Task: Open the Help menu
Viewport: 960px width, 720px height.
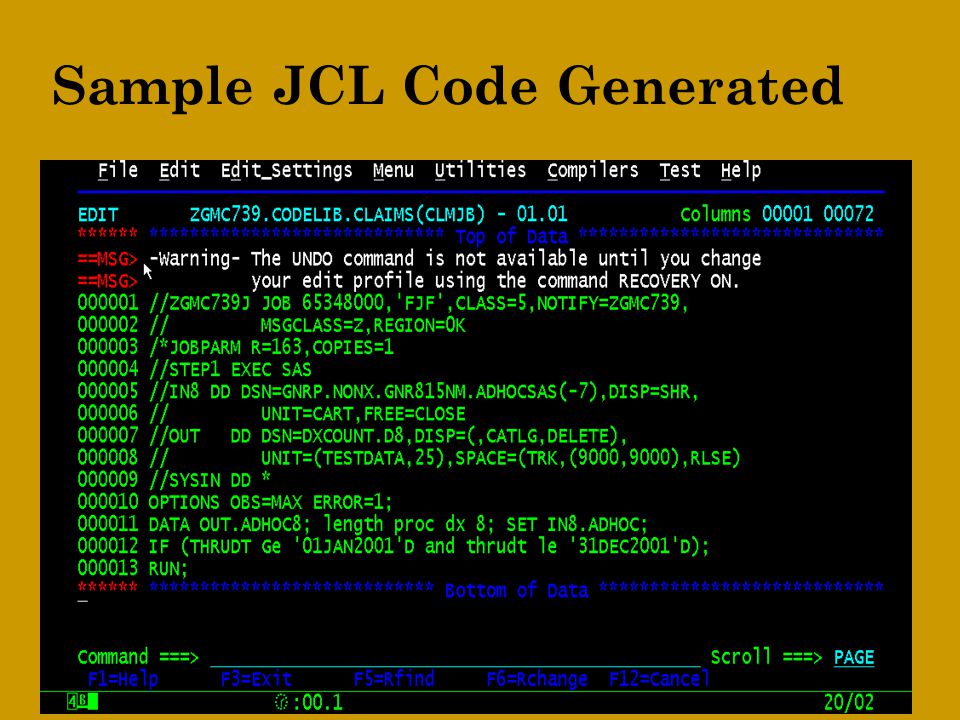Action: click(741, 171)
